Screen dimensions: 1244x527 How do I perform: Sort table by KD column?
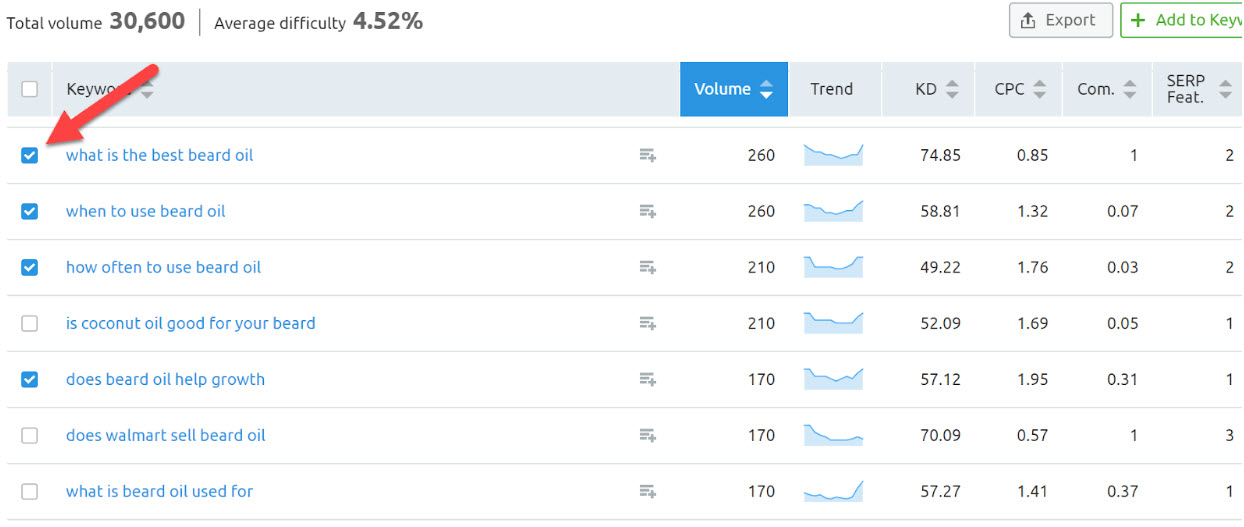(936, 89)
